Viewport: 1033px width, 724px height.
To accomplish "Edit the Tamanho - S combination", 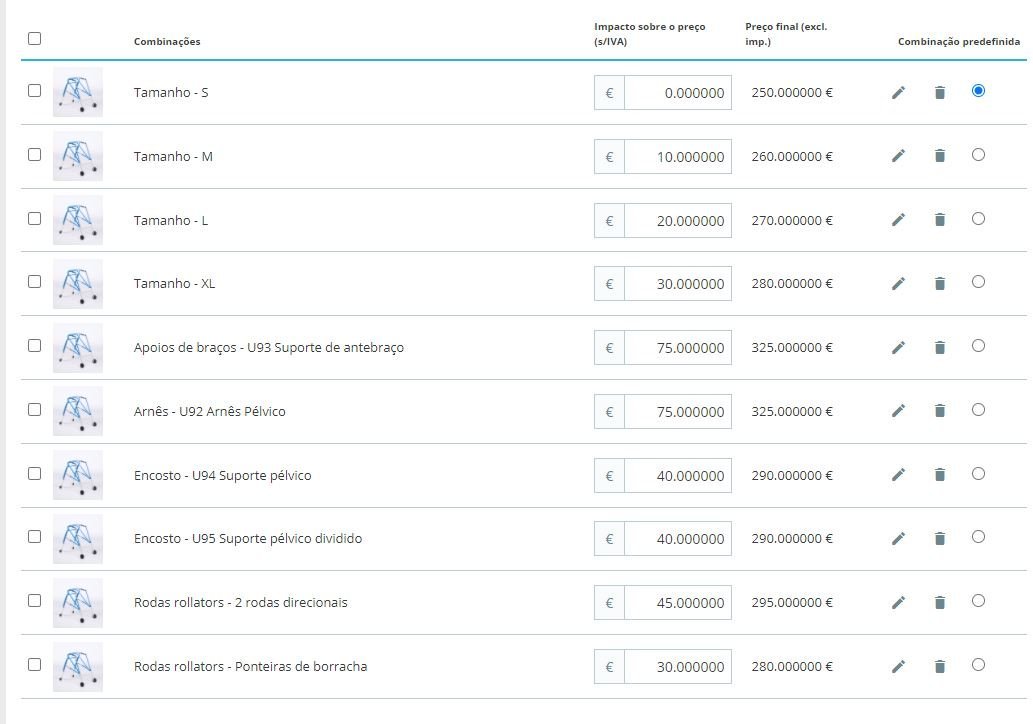I will pos(898,93).
